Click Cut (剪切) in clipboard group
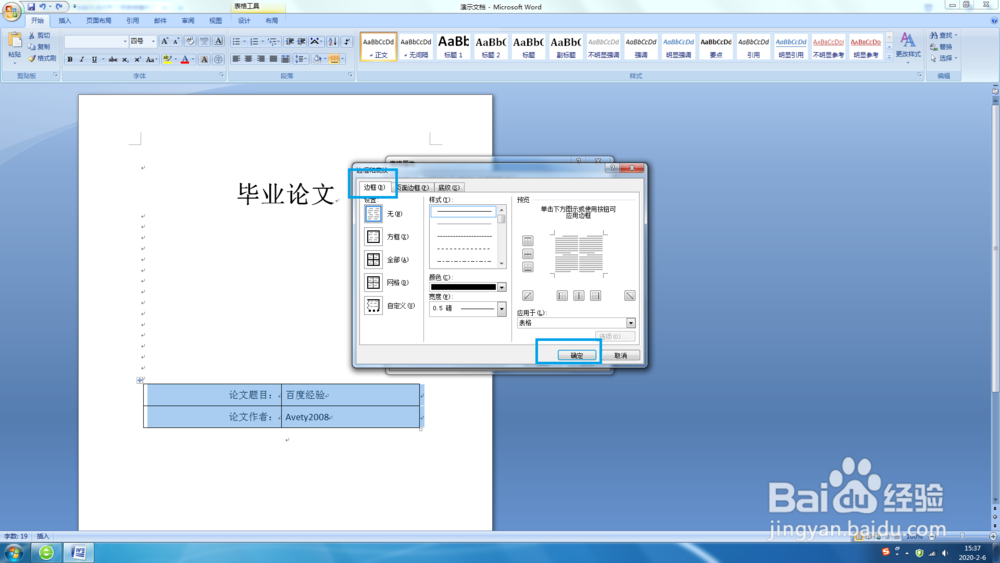The height and width of the screenshot is (563, 1000). pyautogui.click(x=40, y=36)
